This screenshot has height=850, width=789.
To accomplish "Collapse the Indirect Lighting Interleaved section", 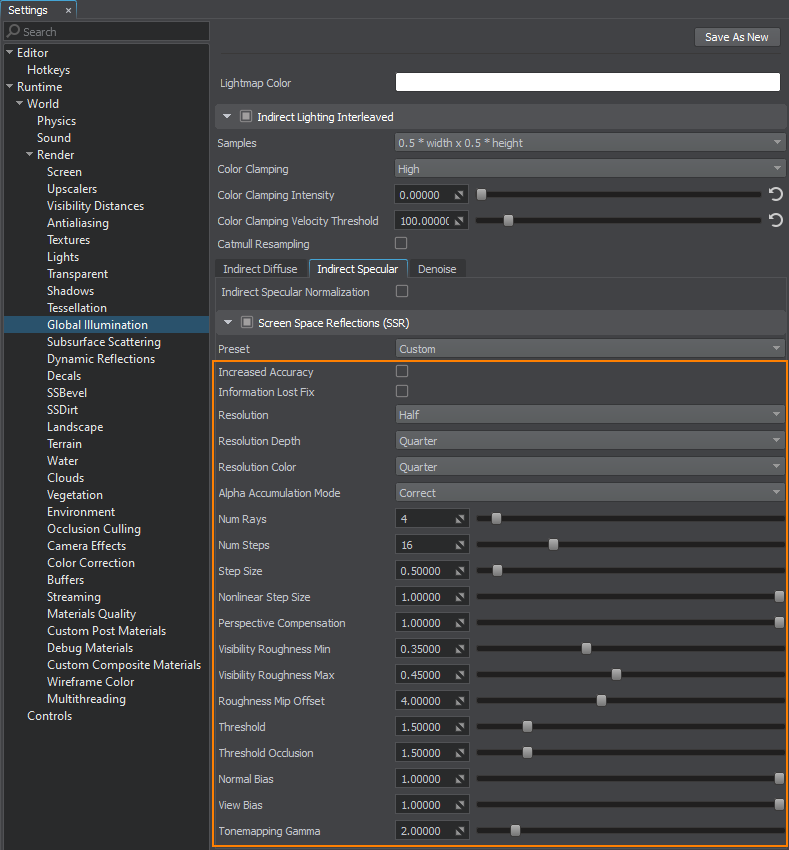I will tap(227, 117).
